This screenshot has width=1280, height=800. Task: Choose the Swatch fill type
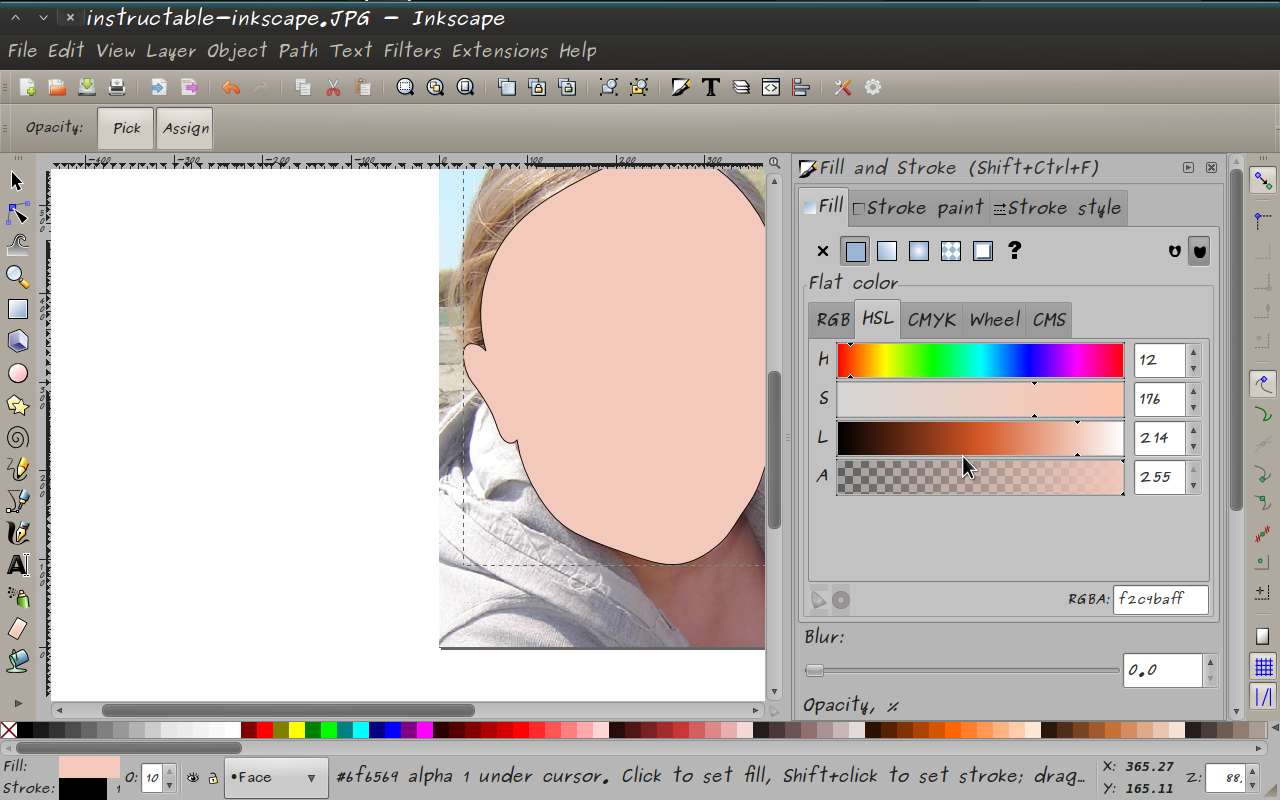pyautogui.click(x=983, y=251)
